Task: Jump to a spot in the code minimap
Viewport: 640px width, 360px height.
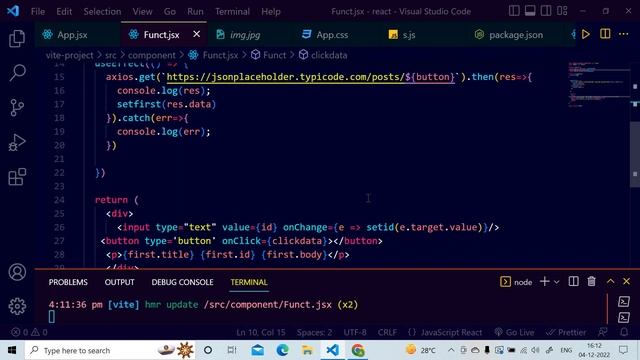Action: tap(598, 84)
